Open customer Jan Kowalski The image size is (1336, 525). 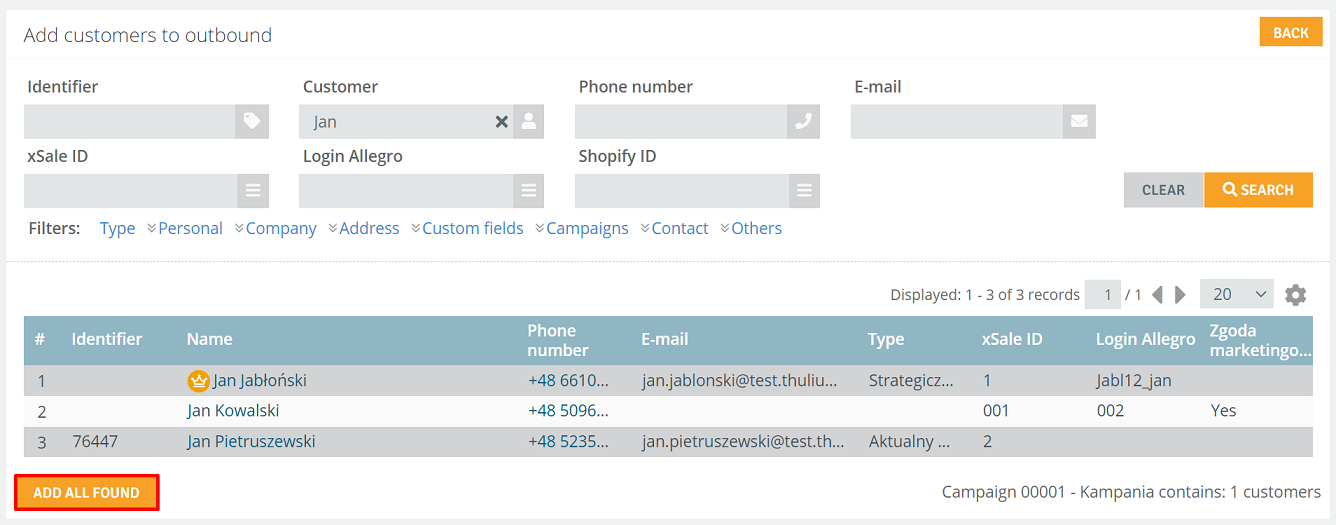233,411
